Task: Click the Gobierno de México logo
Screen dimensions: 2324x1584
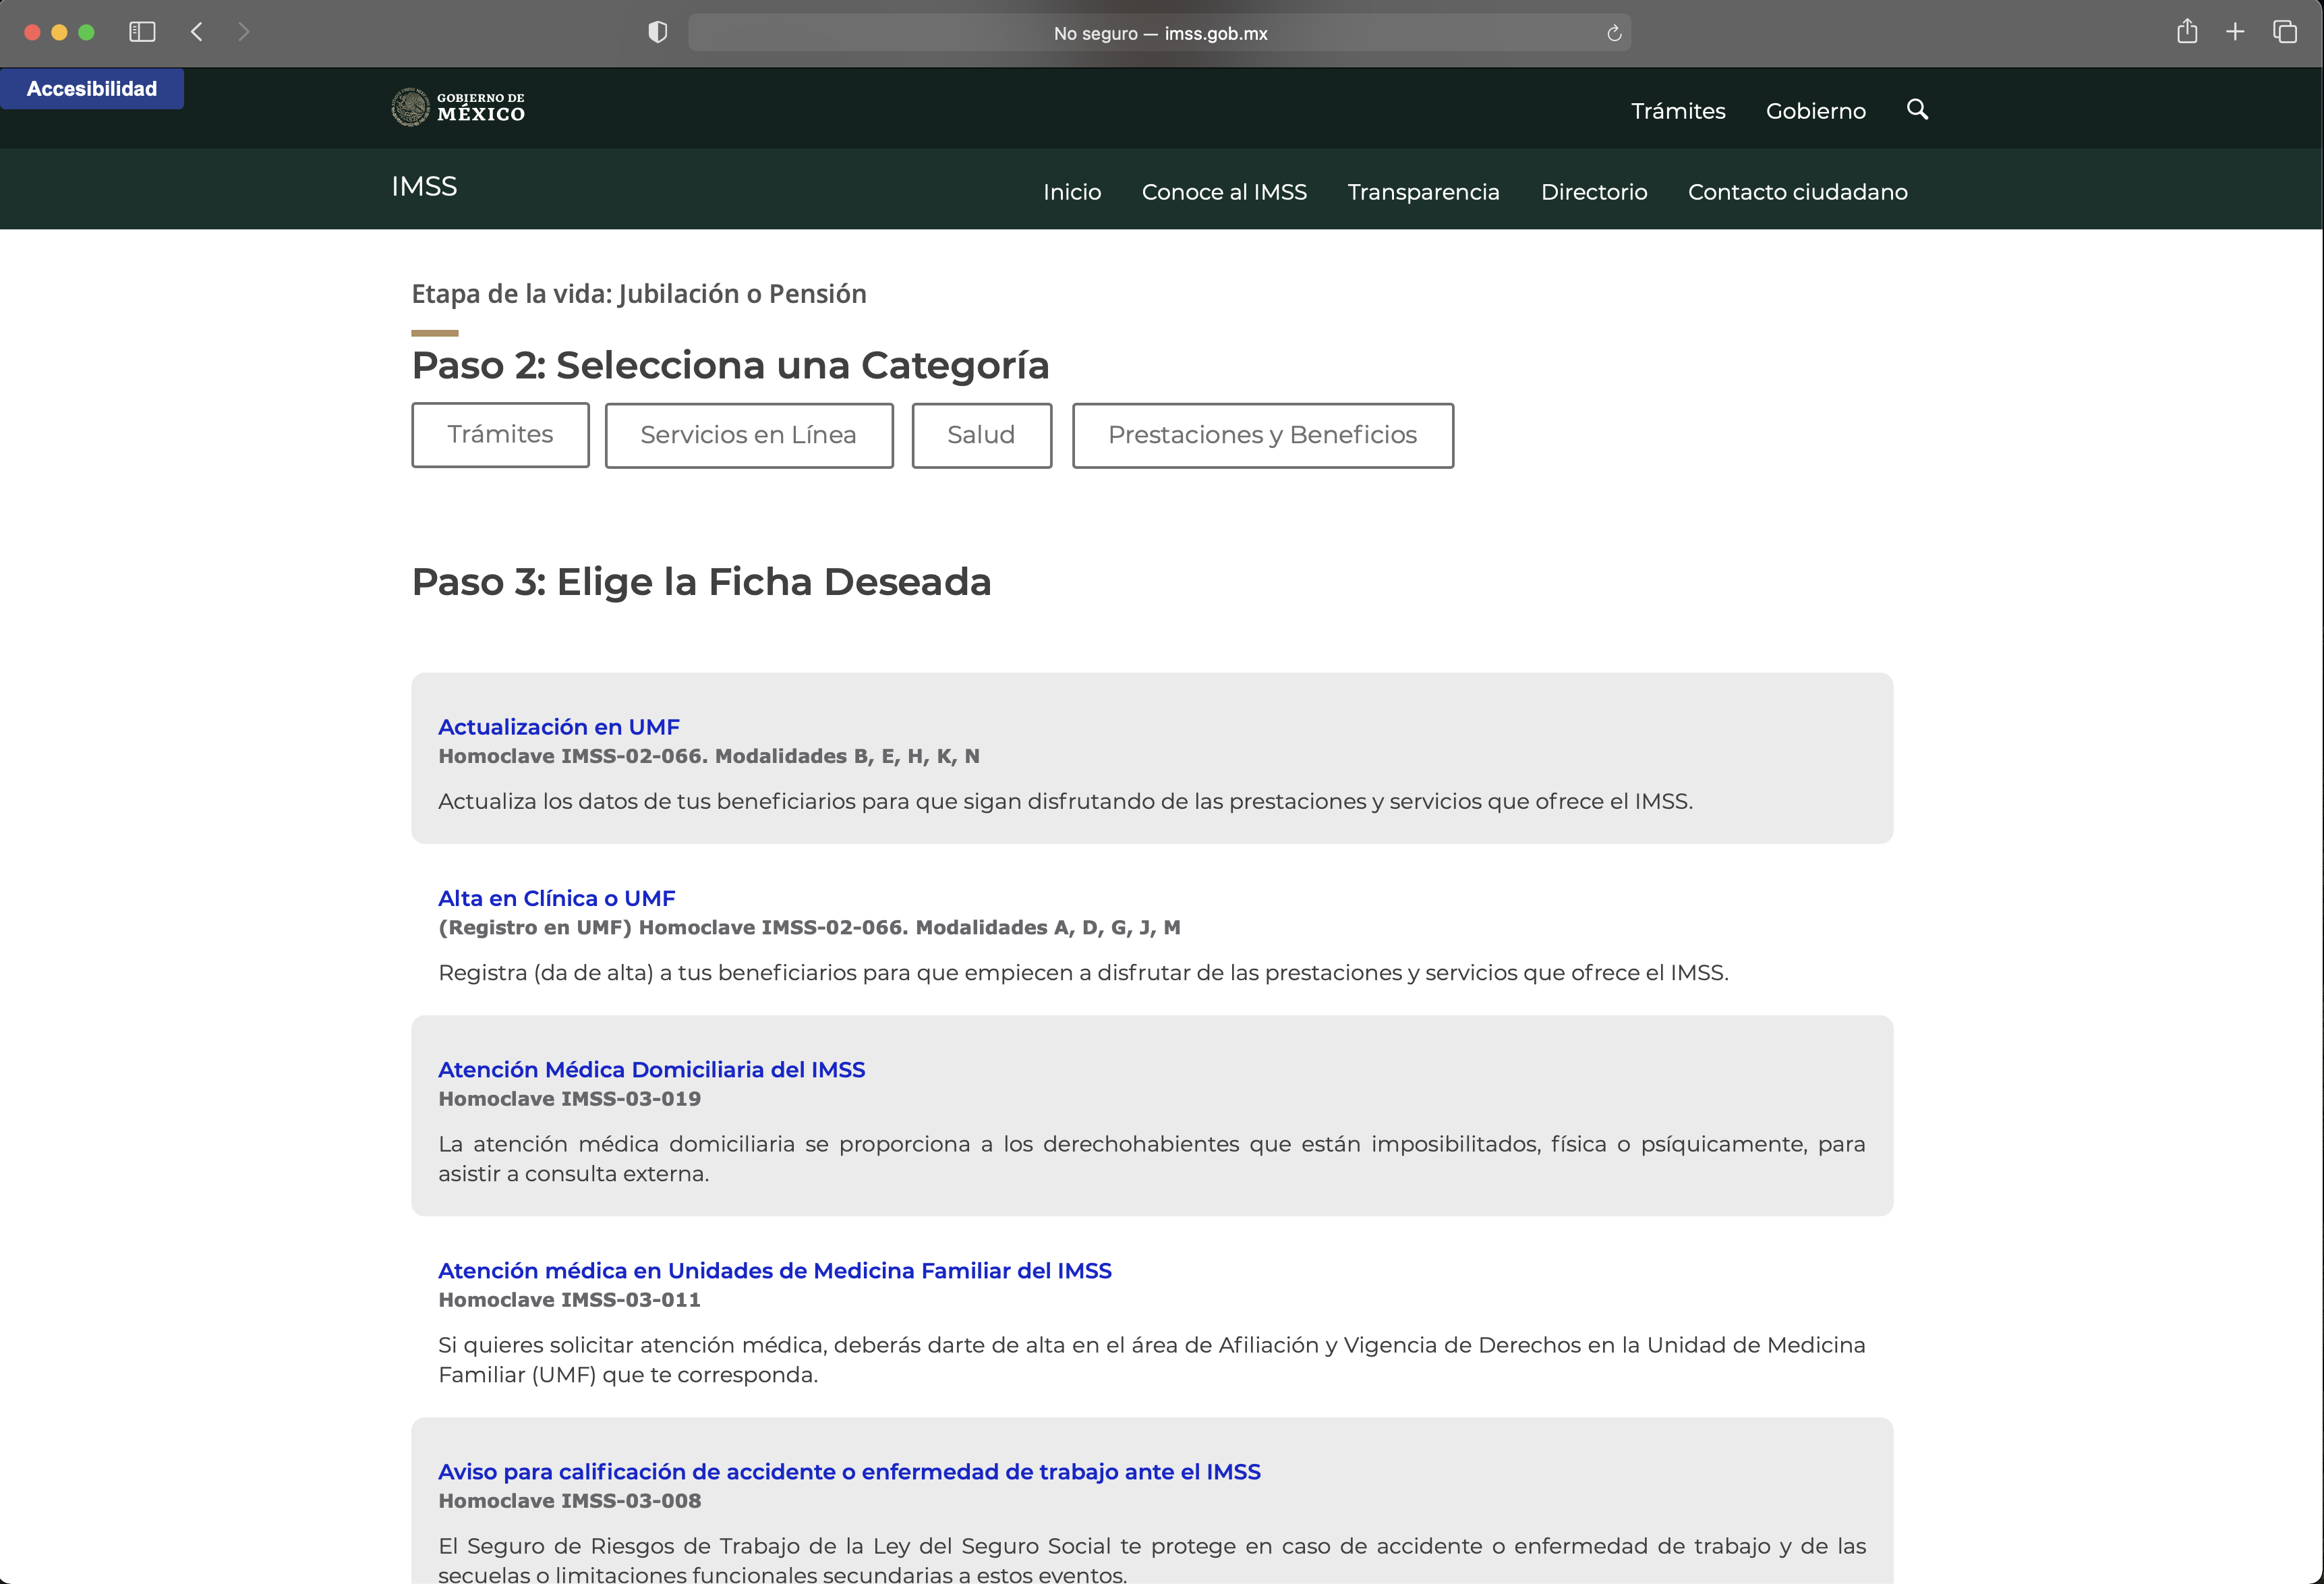Action: tap(458, 107)
